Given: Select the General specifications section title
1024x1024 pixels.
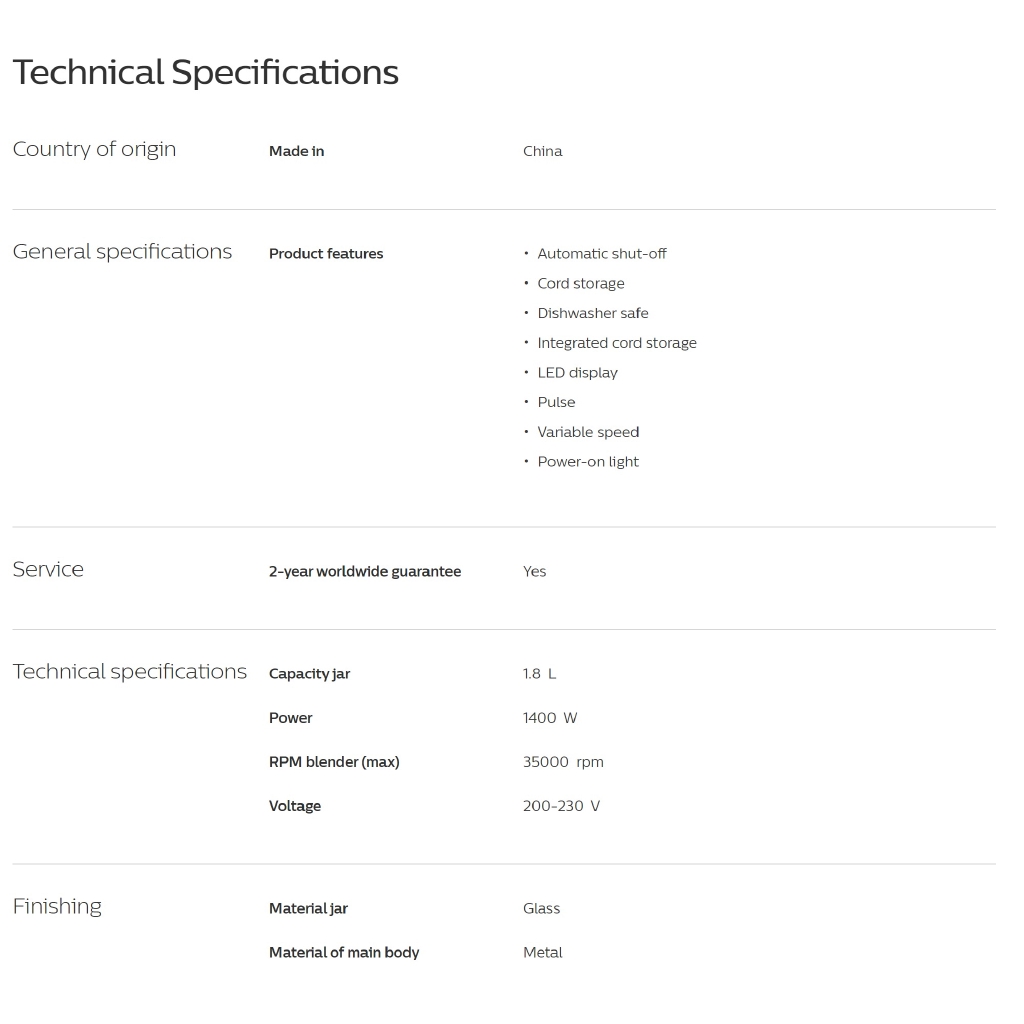Looking at the screenshot, I should [122, 252].
